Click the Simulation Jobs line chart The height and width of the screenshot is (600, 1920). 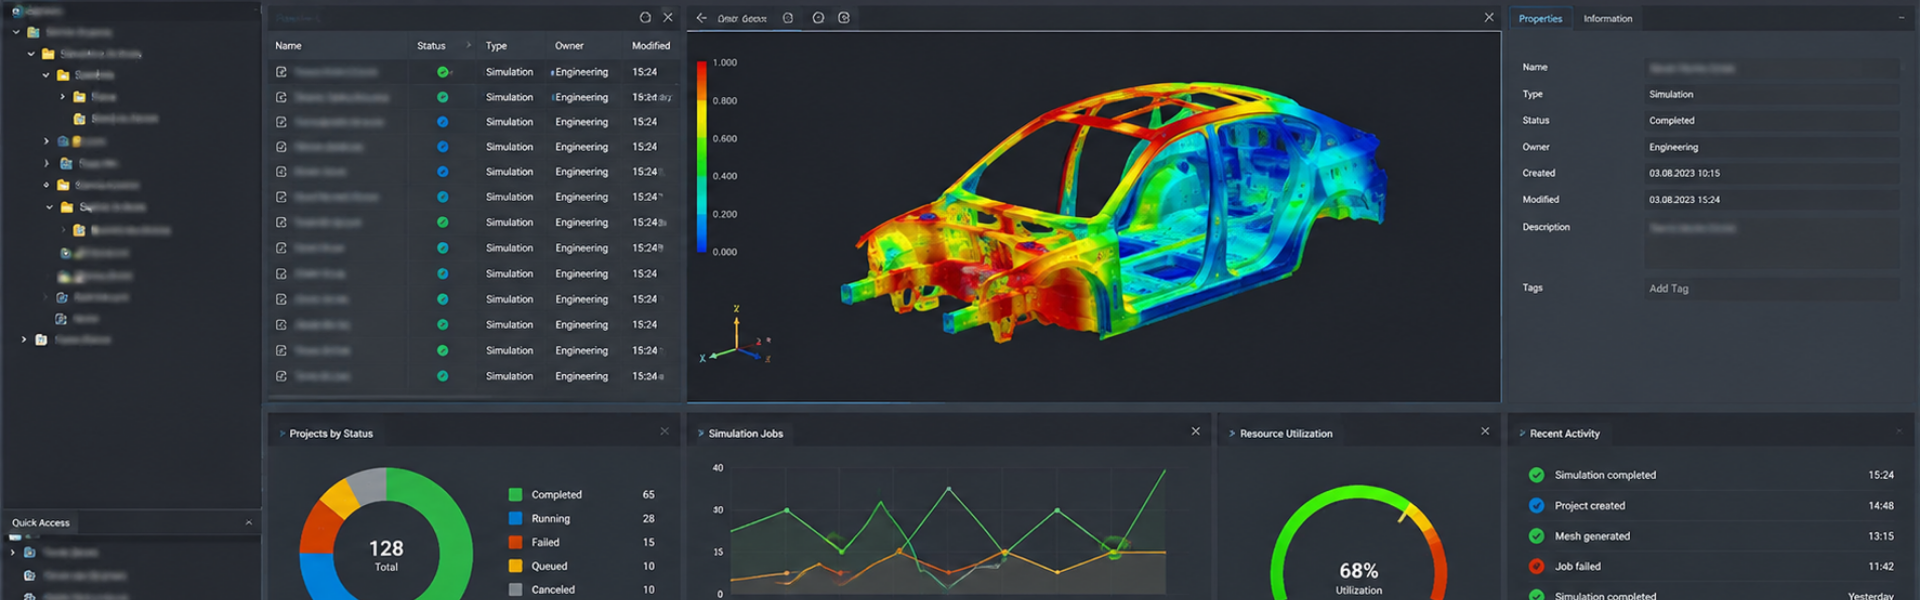point(948,530)
